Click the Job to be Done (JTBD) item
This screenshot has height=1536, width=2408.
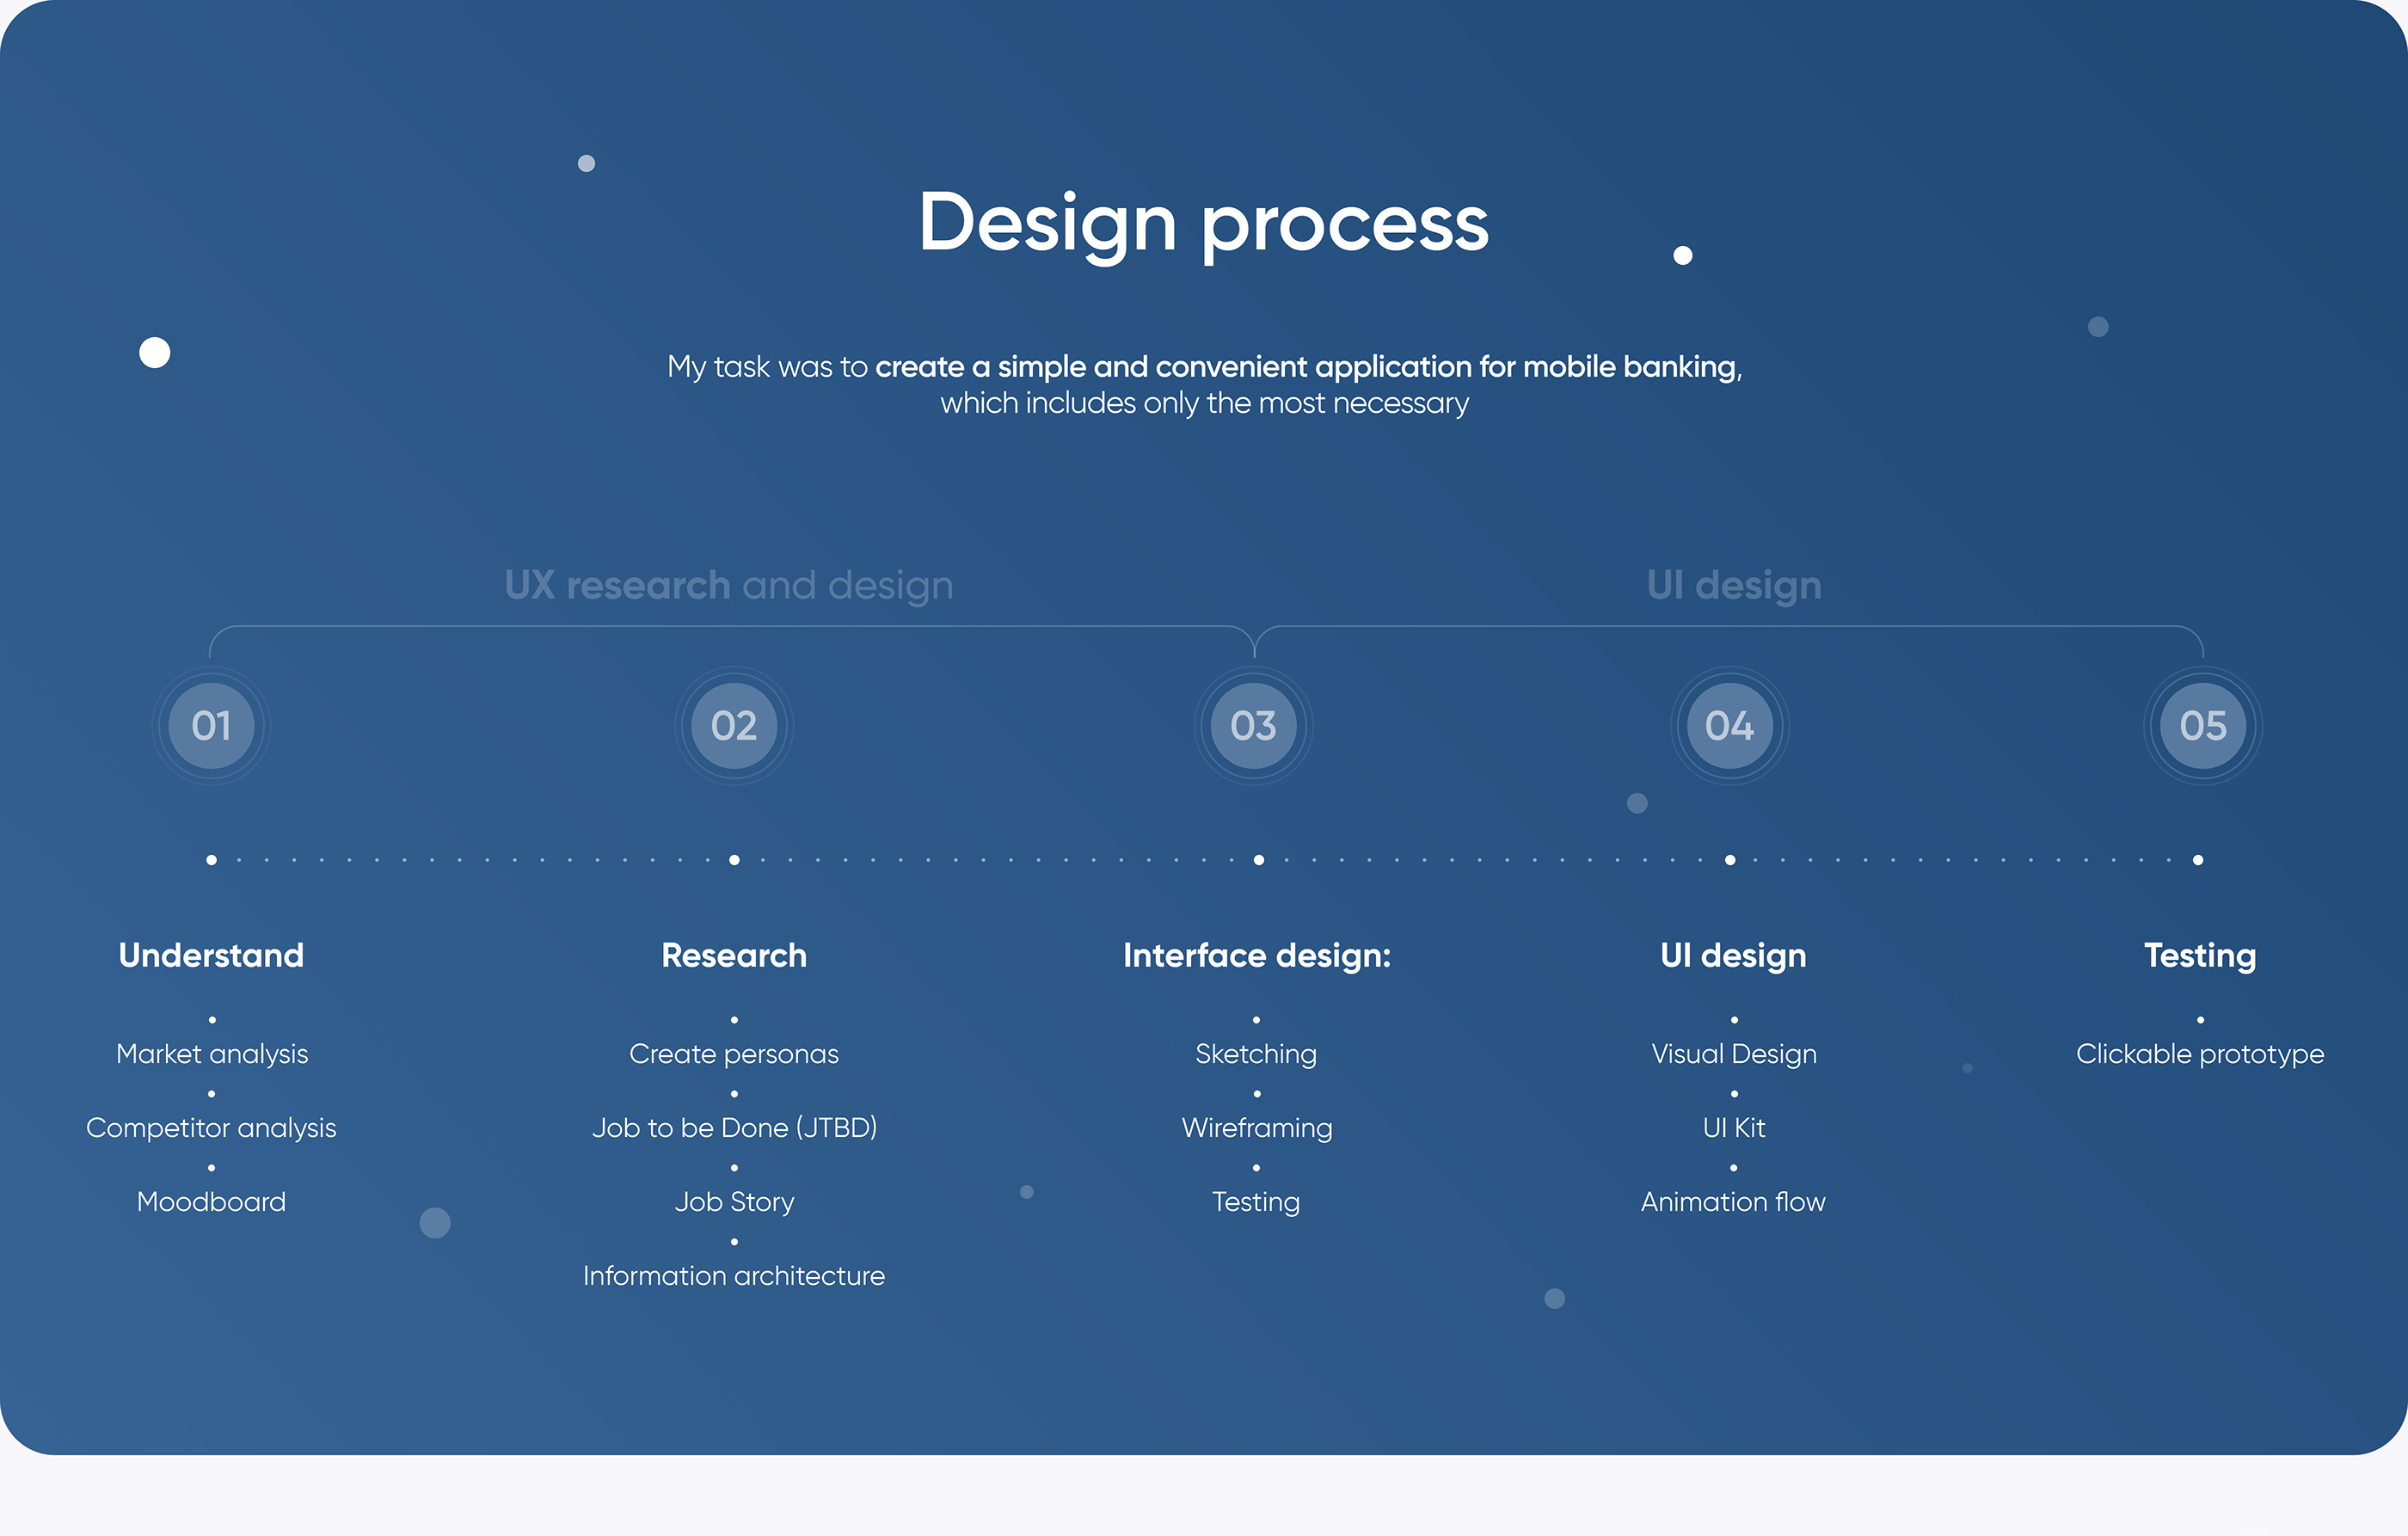tap(734, 1128)
